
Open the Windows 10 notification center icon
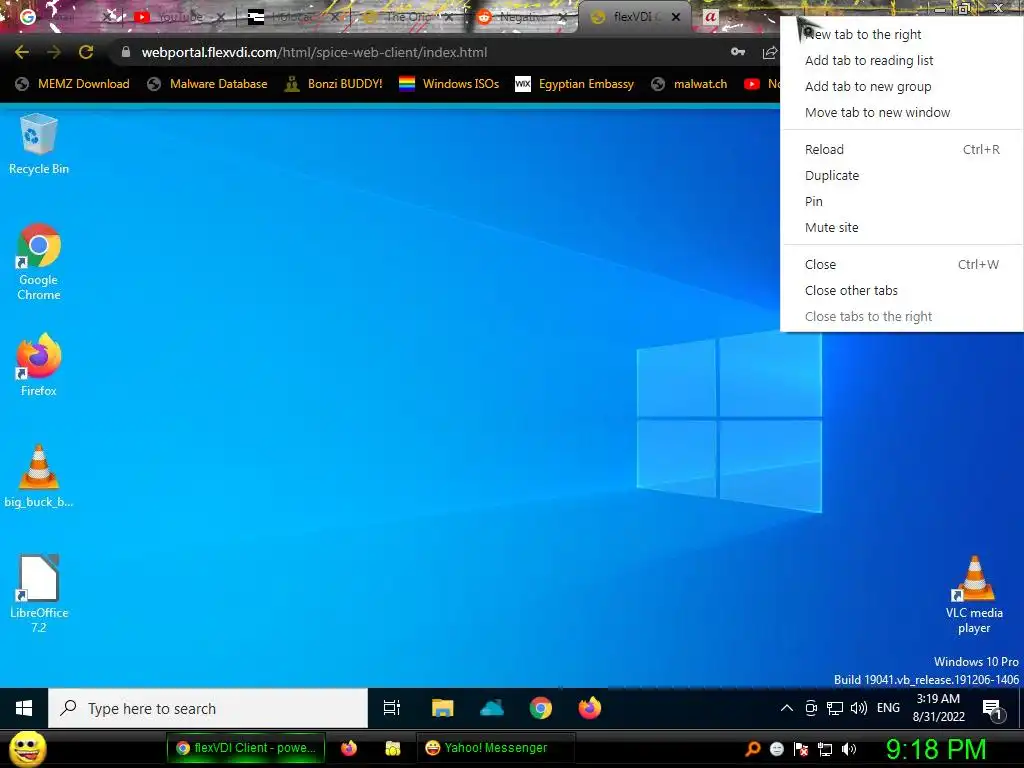[x=992, y=709]
